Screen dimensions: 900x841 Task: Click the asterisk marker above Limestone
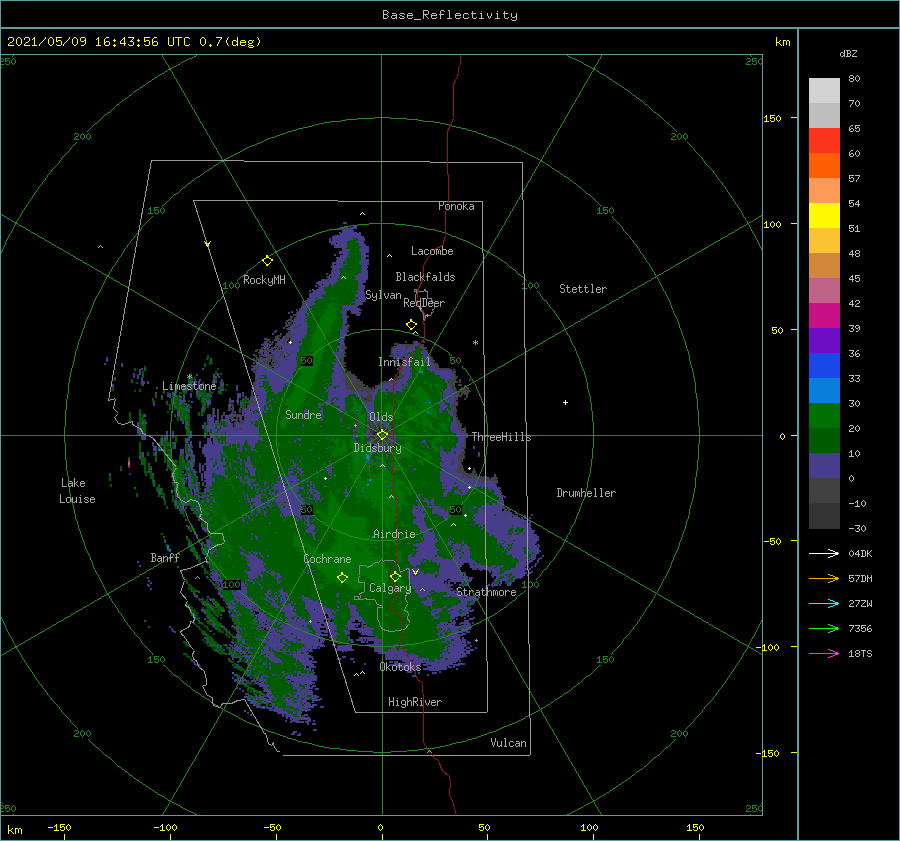[x=189, y=377]
